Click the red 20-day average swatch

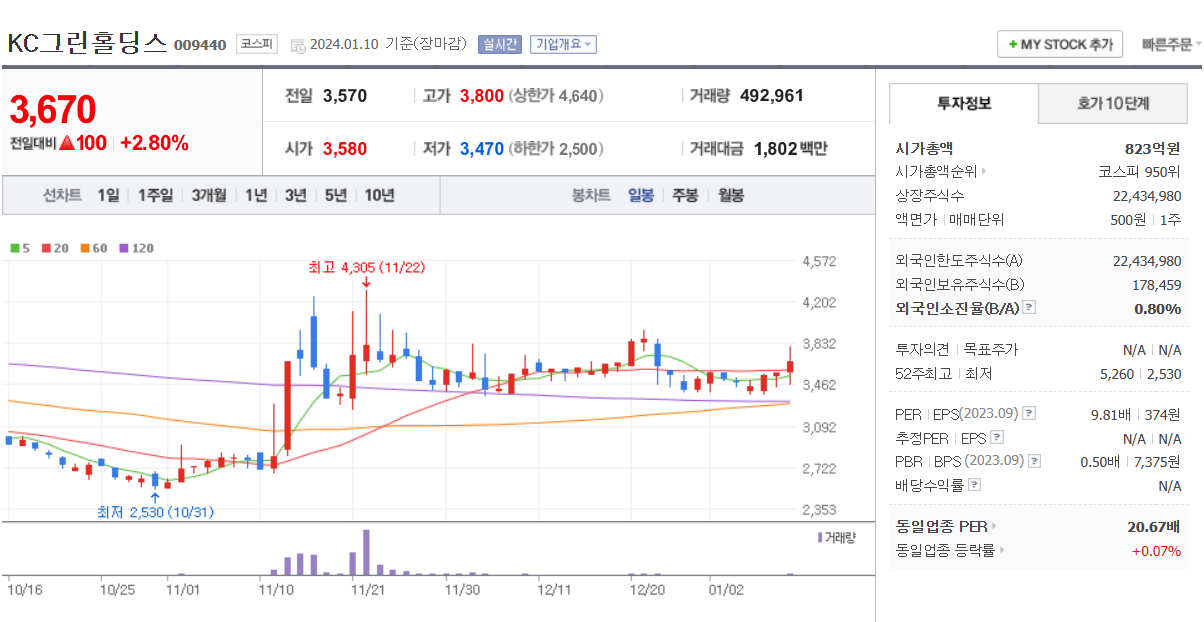(x=46, y=248)
